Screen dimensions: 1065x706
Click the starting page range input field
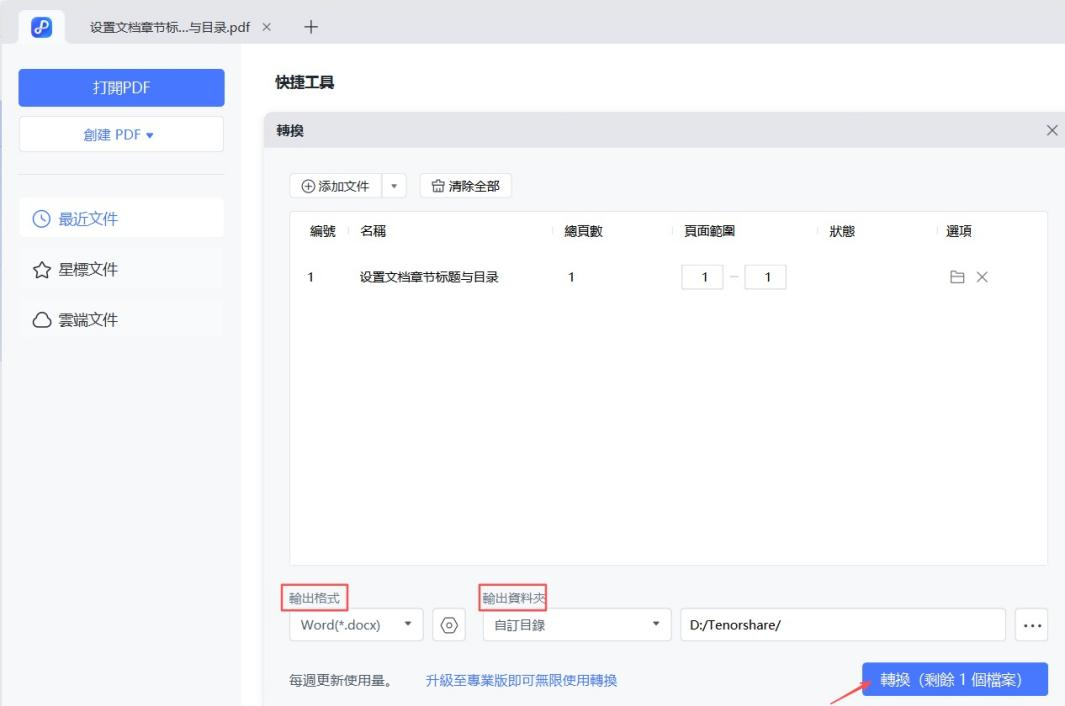[x=703, y=277]
